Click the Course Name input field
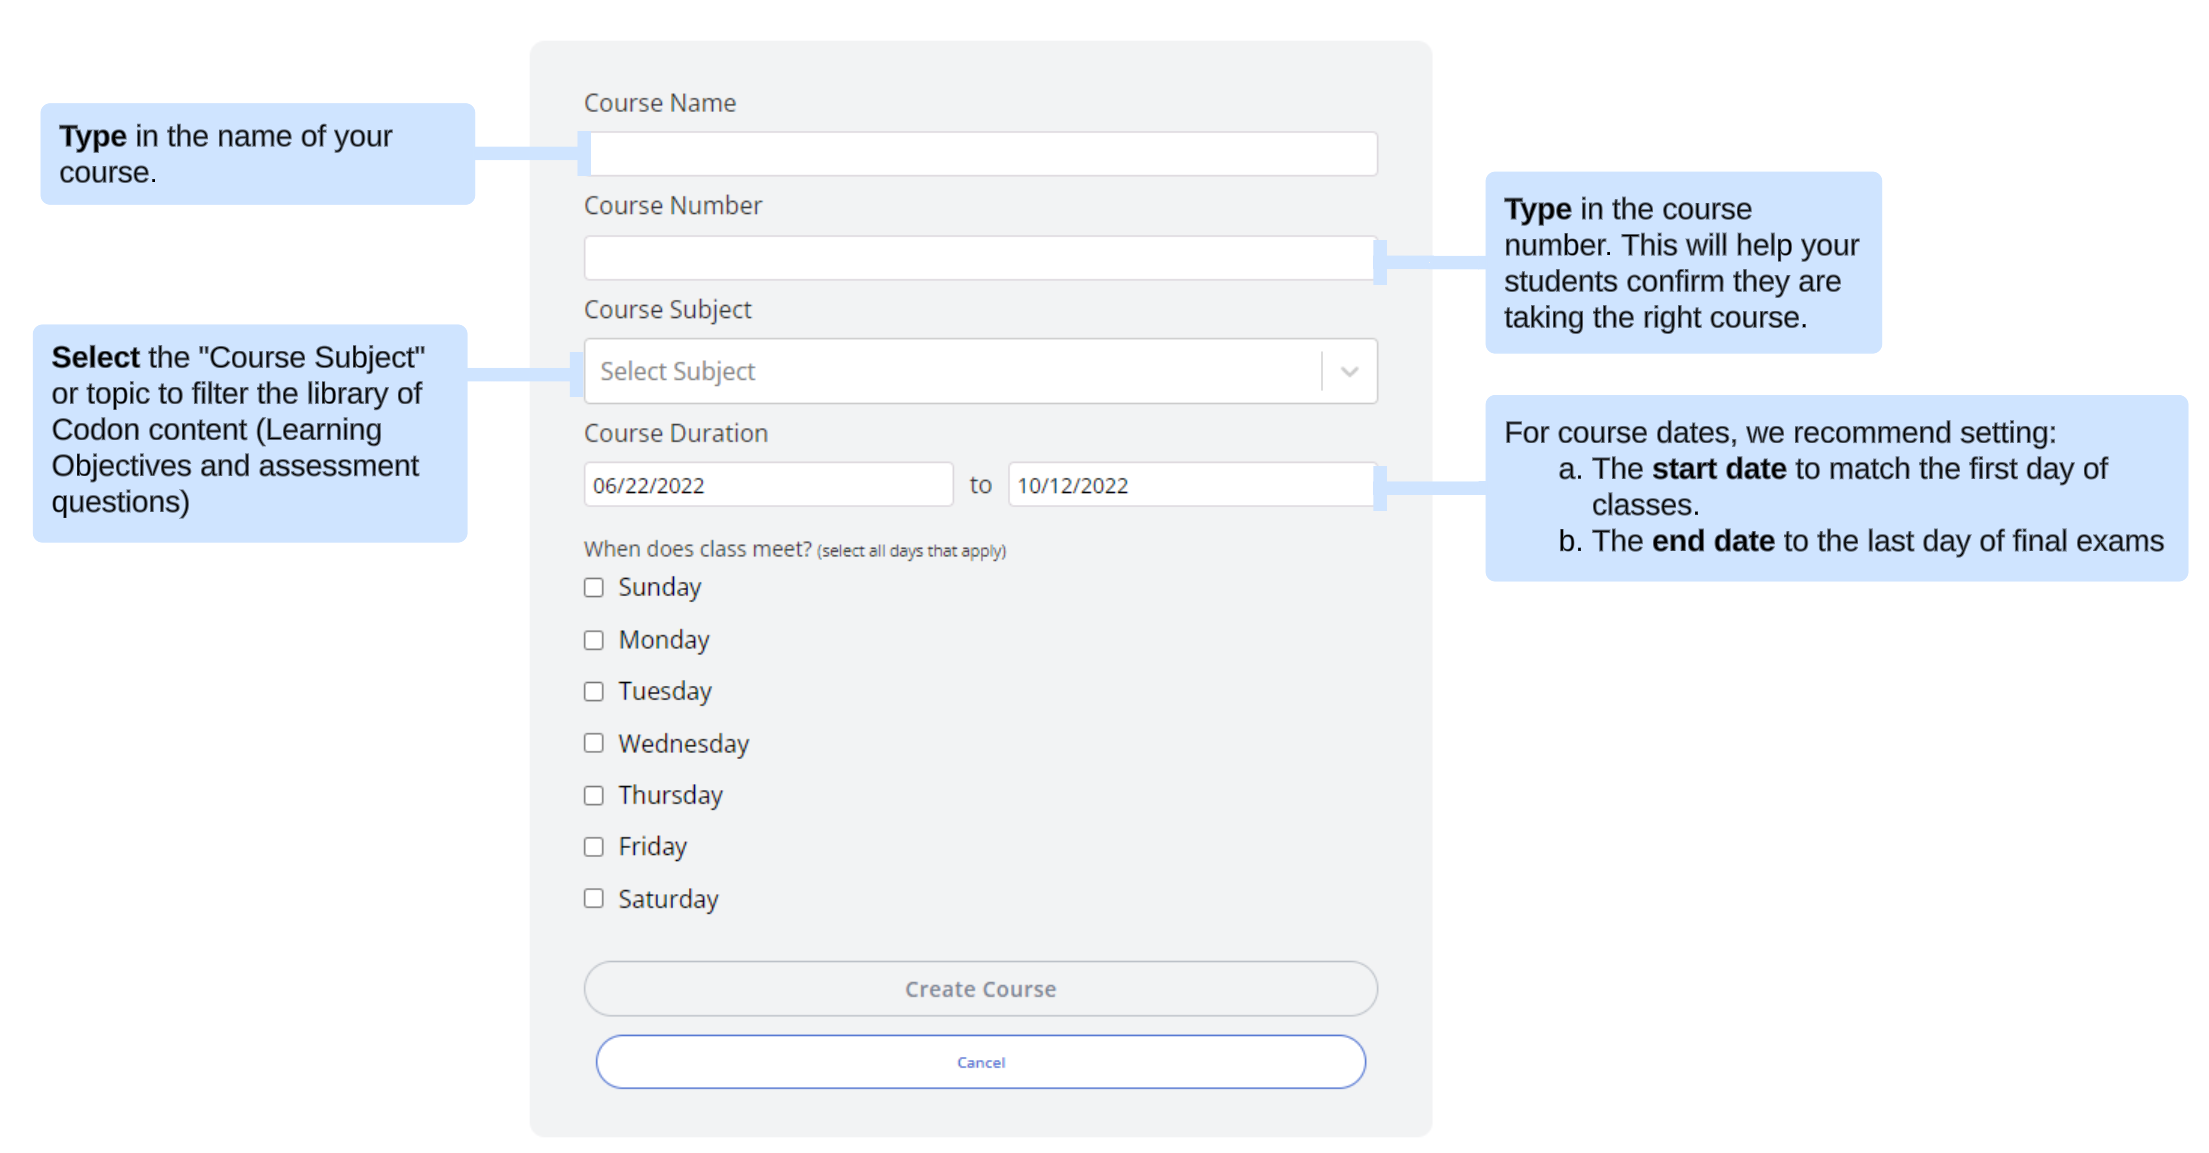Viewport: 2209px width, 1153px height. [x=980, y=154]
